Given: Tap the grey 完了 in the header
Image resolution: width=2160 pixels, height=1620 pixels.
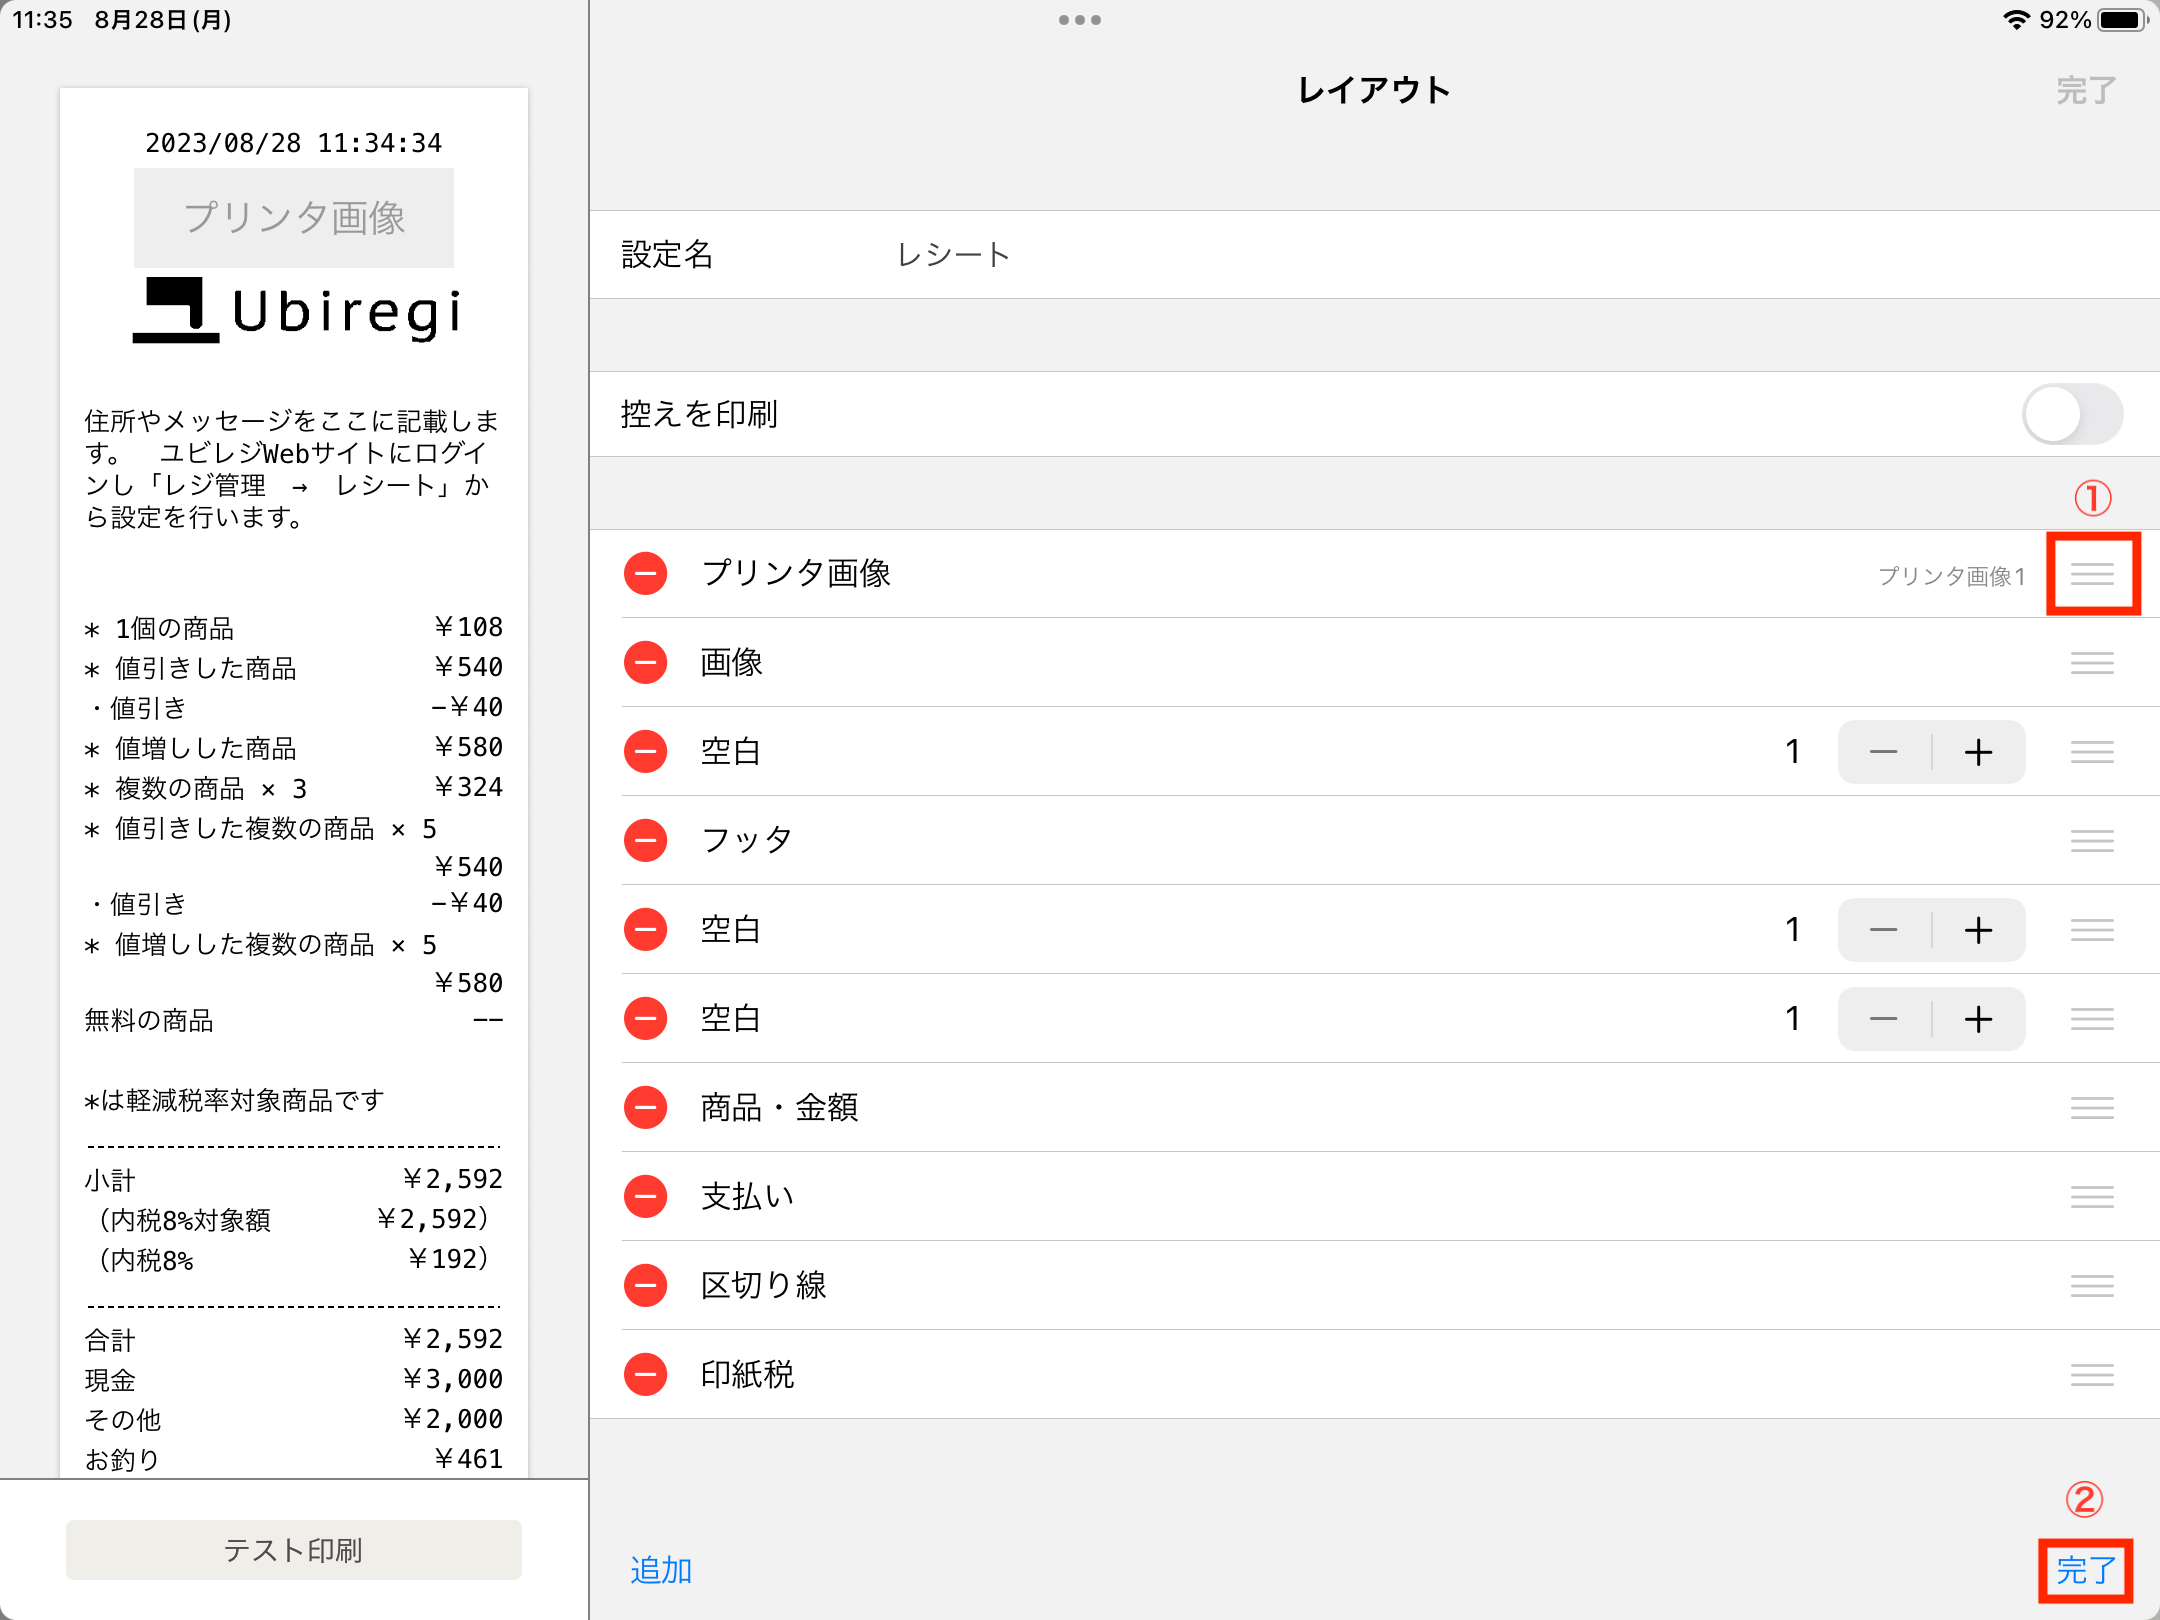Looking at the screenshot, I should click(2086, 91).
